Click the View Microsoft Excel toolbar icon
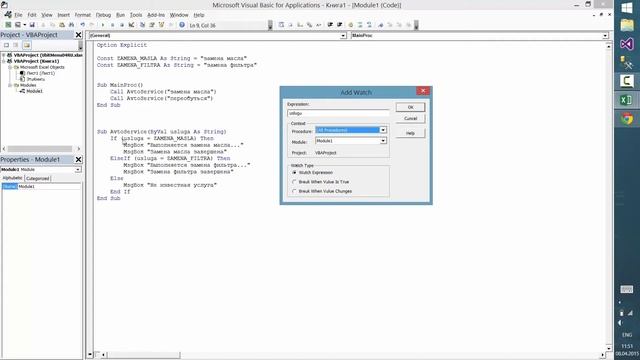The height and width of the screenshot is (360, 640). click(x=8, y=25)
